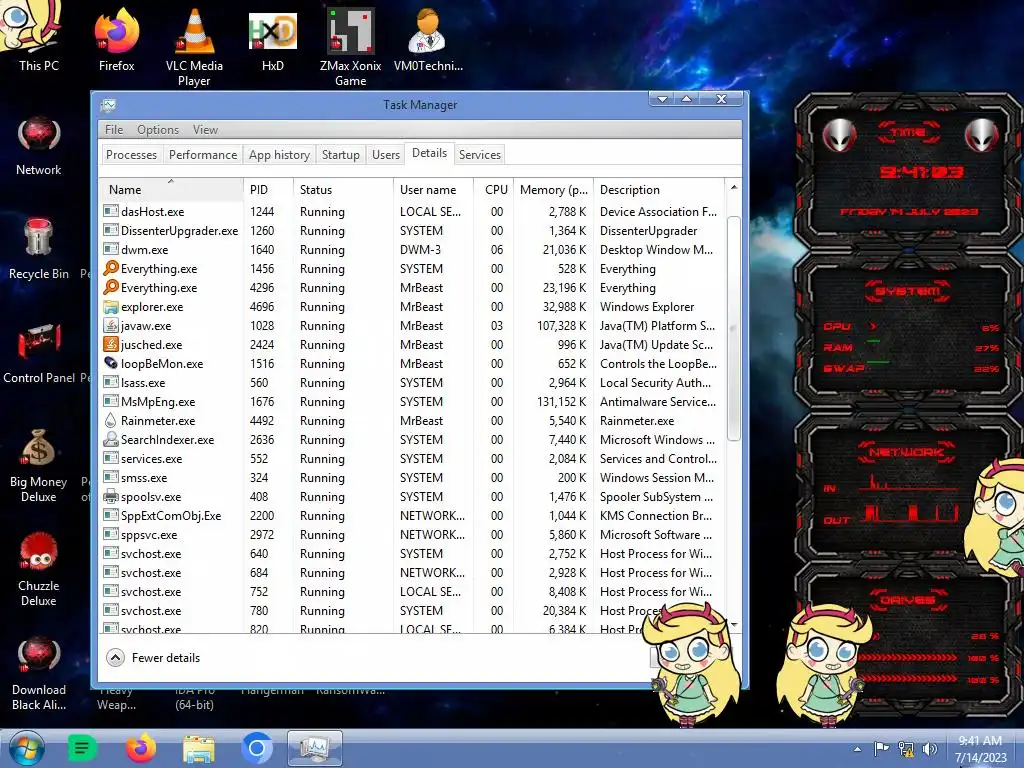The height and width of the screenshot is (768, 1024).
Task: Switch to the Services tab
Action: [x=479, y=155]
